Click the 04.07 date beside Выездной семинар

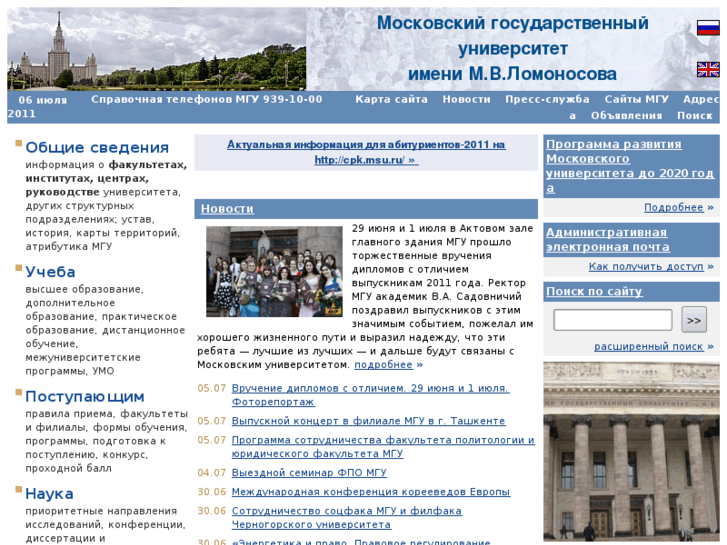[x=211, y=472]
